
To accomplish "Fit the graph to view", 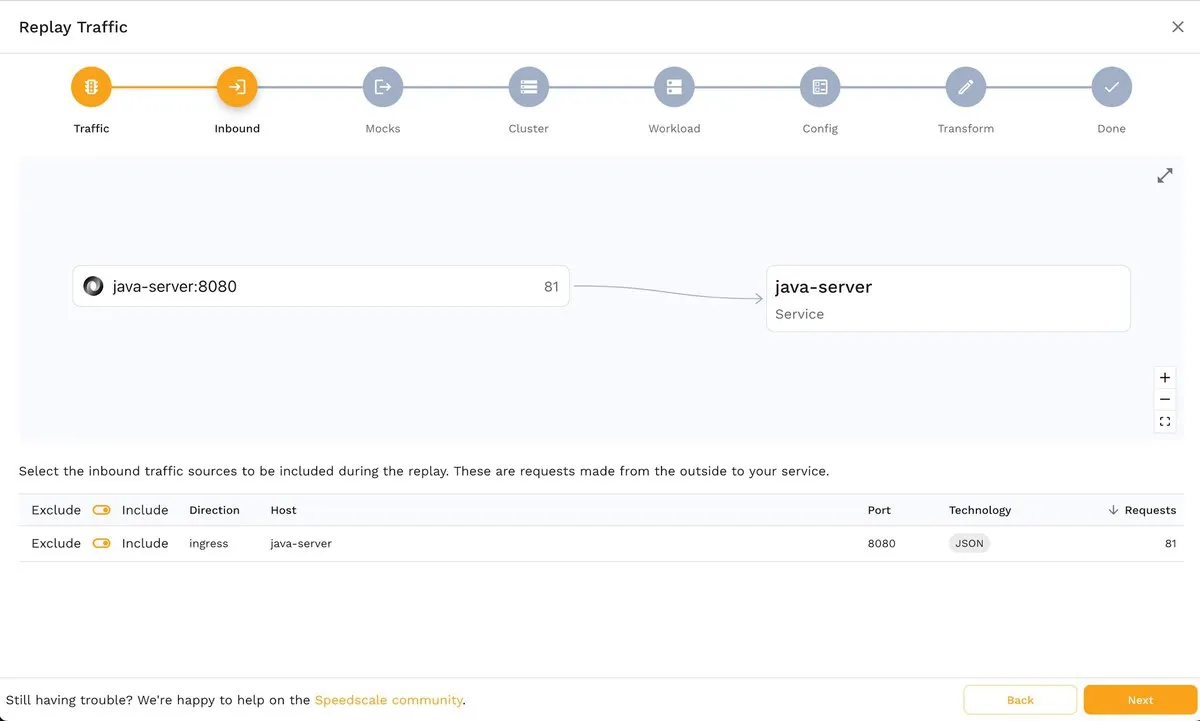I will 1165,422.
